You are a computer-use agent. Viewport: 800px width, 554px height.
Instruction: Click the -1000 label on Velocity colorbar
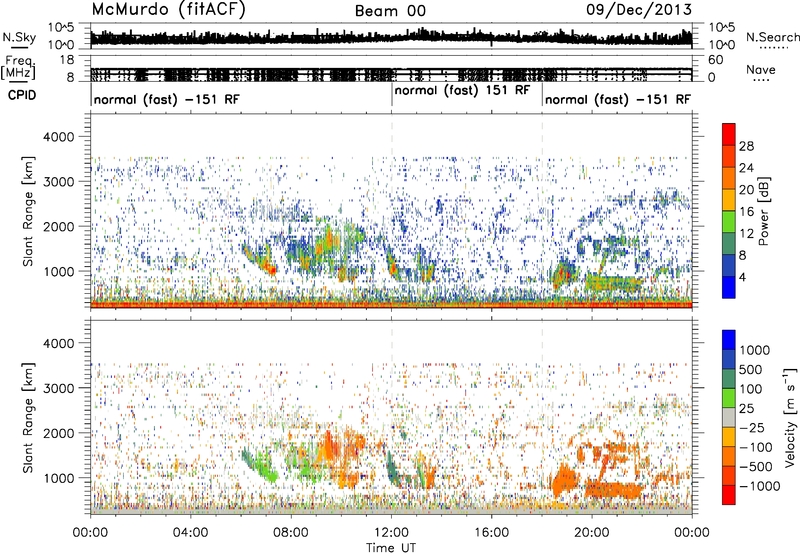(760, 486)
